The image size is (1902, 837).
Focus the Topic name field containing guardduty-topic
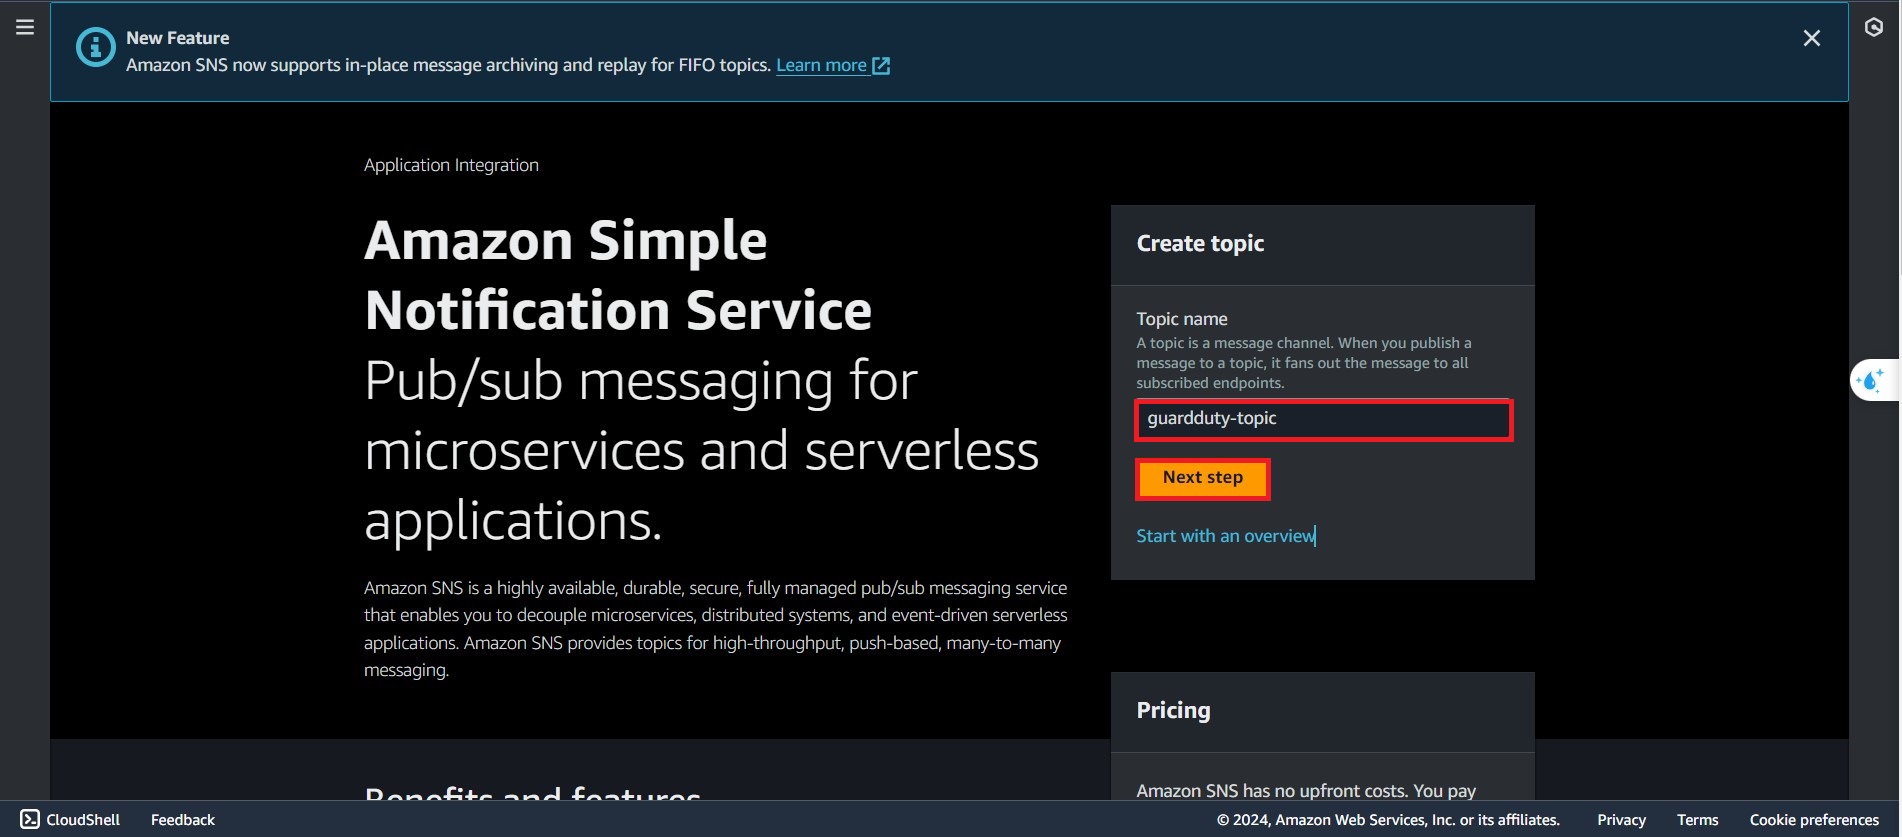click(1323, 419)
